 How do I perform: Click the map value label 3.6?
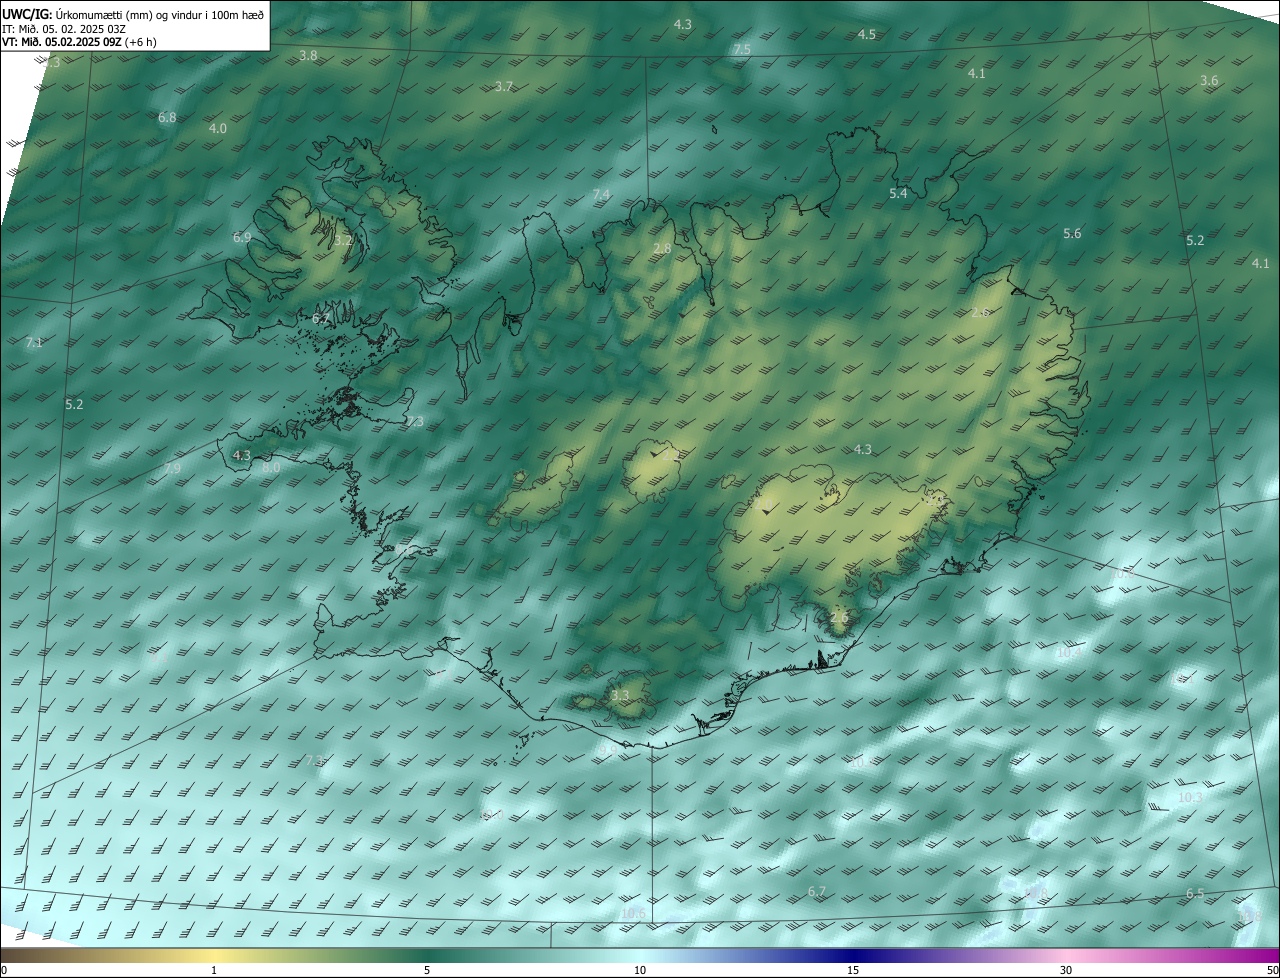[1209, 81]
